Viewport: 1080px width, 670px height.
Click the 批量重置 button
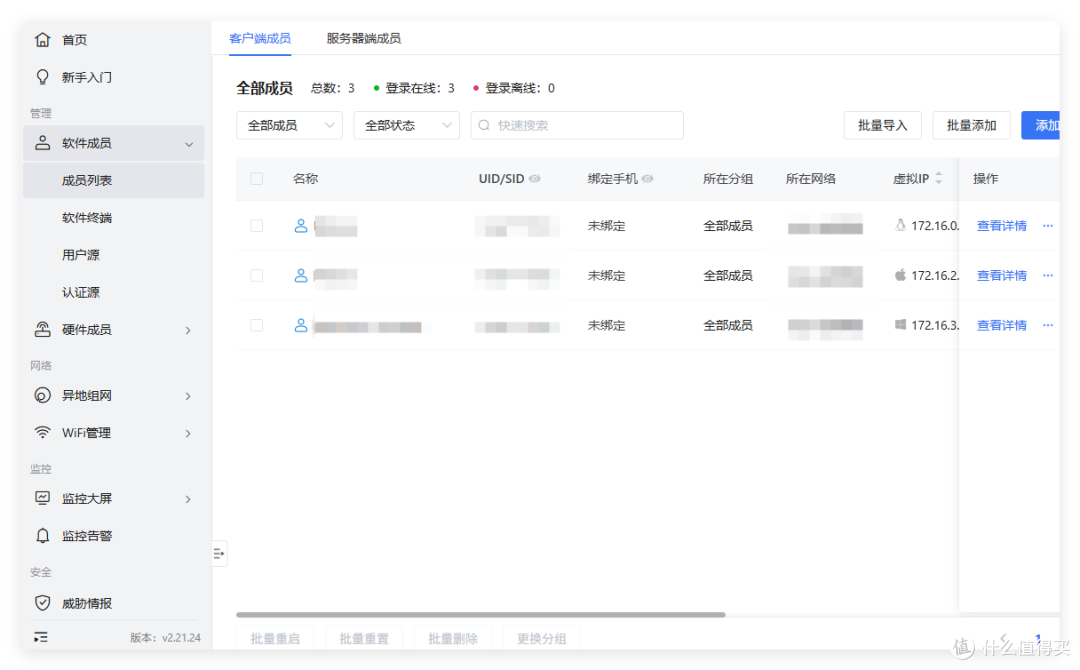(364, 638)
